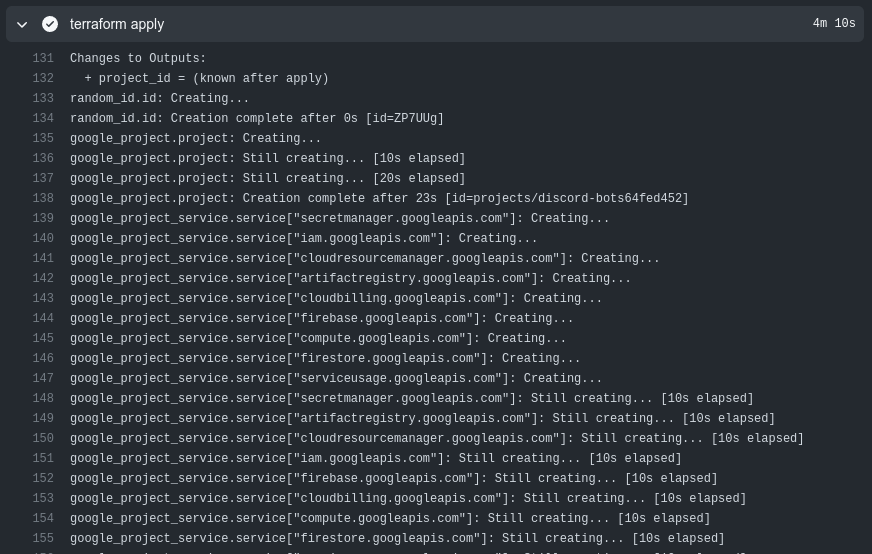This screenshot has height=554, width=872.
Task: Click the compute.googleapis.com Still creating line
Action: 390,518
